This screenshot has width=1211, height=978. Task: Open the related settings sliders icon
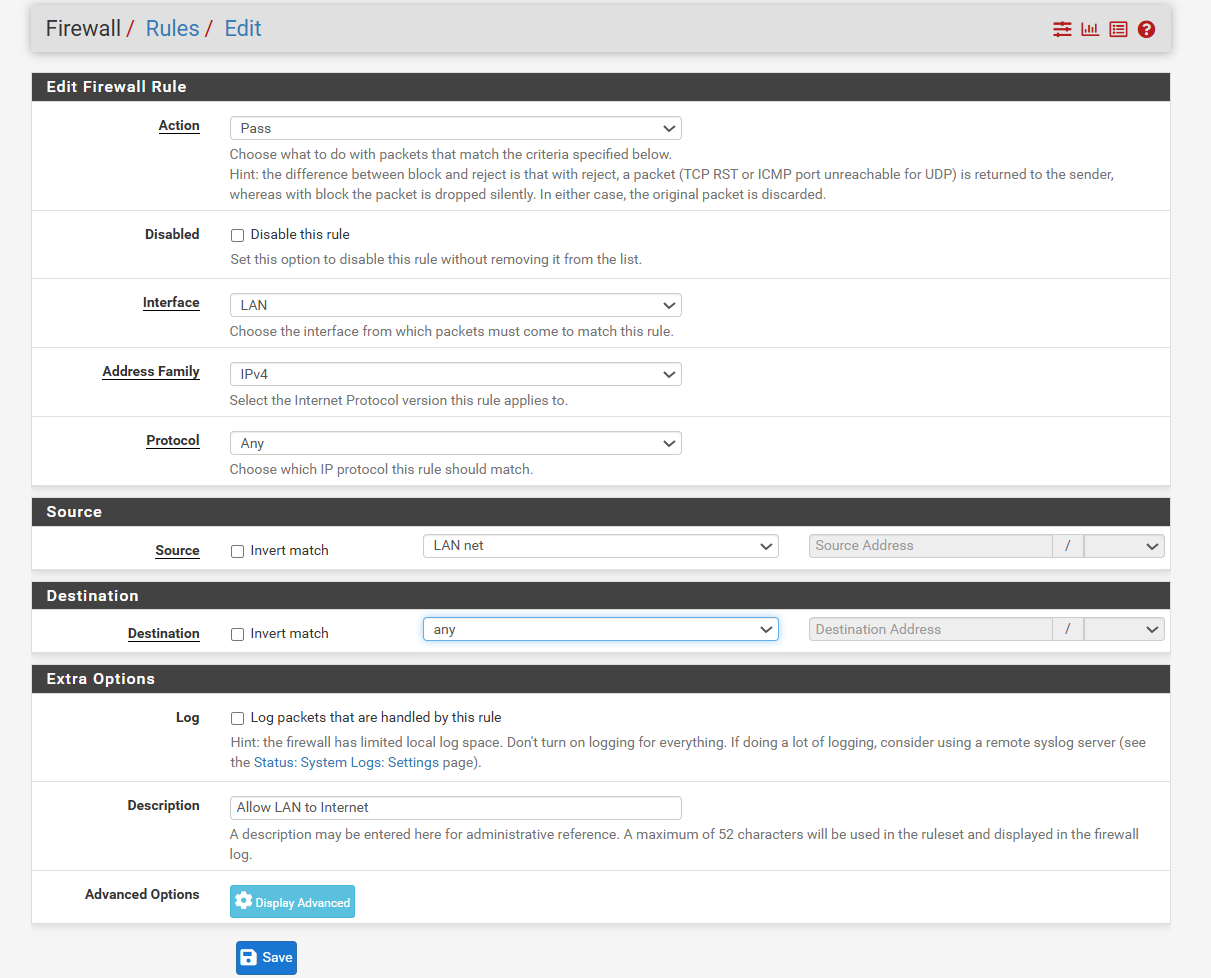click(1062, 29)
